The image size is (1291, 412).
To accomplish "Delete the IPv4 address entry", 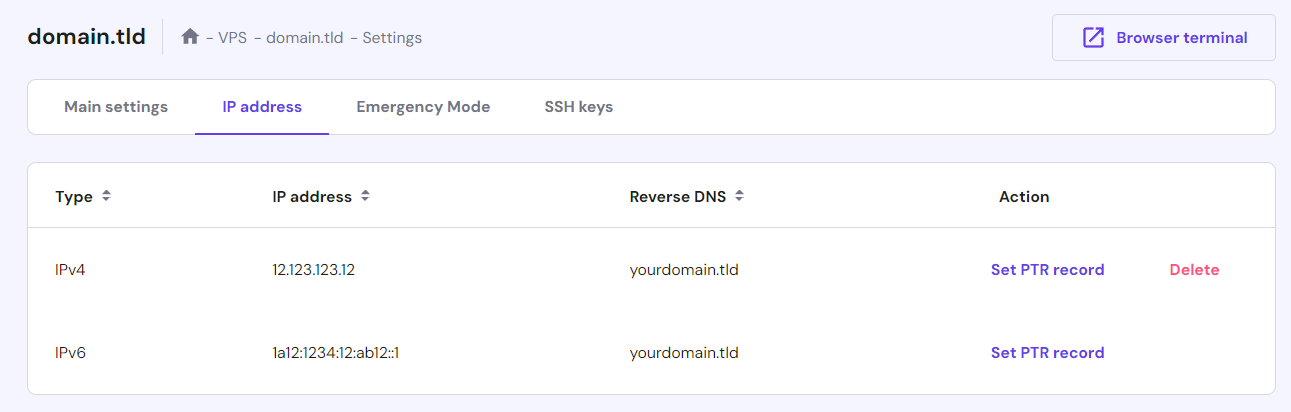I will click(x=1194, y=270).
